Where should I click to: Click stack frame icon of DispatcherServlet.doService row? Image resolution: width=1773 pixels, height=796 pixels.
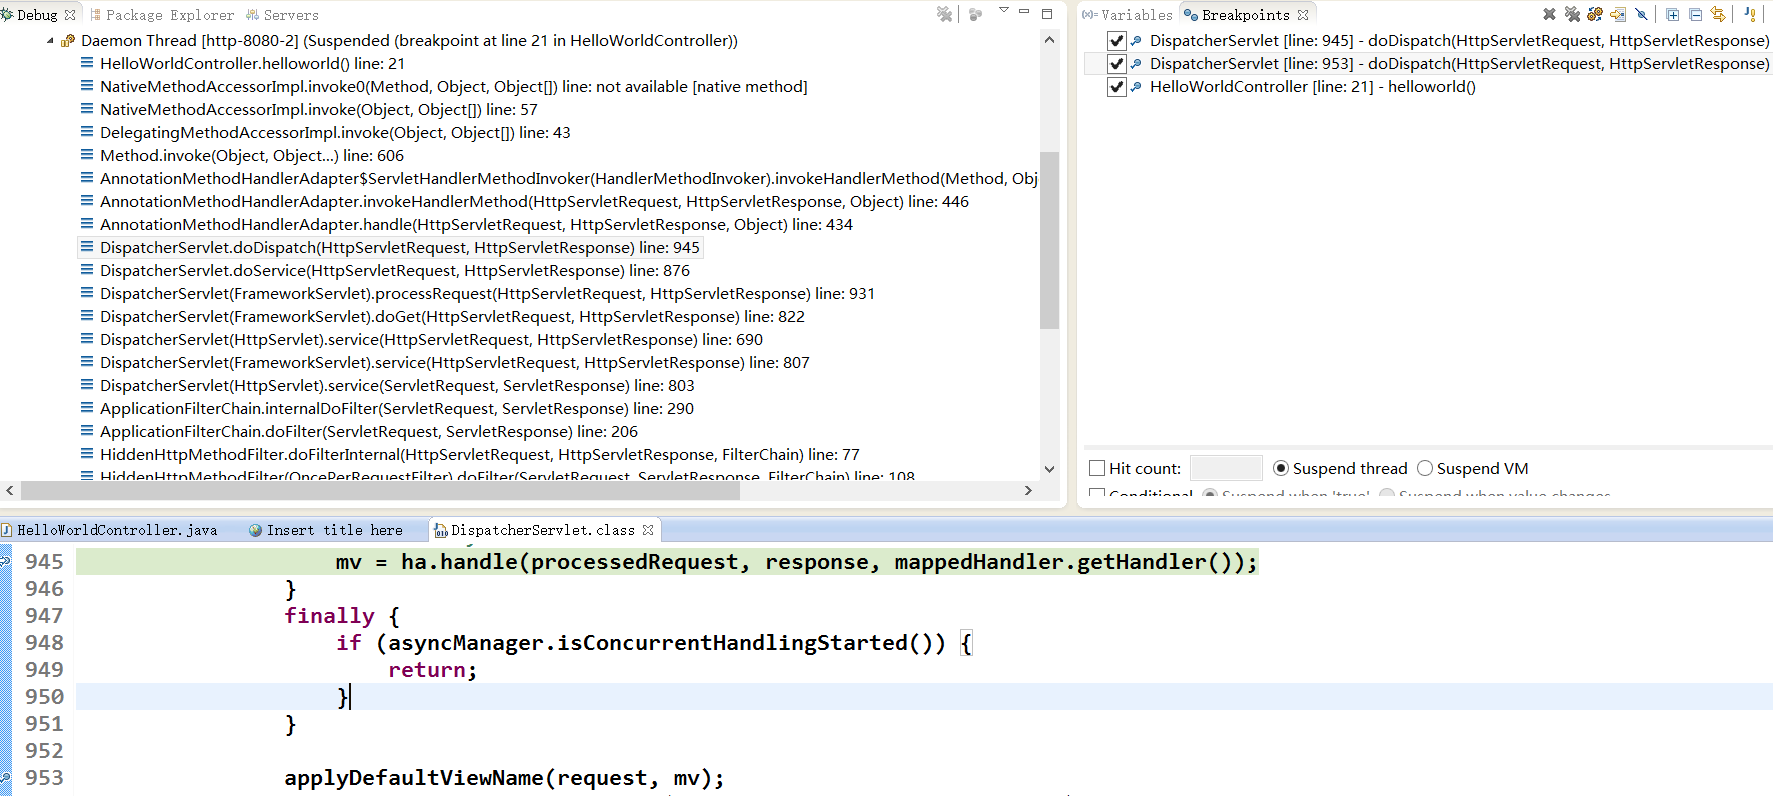[x=87, y=270]
